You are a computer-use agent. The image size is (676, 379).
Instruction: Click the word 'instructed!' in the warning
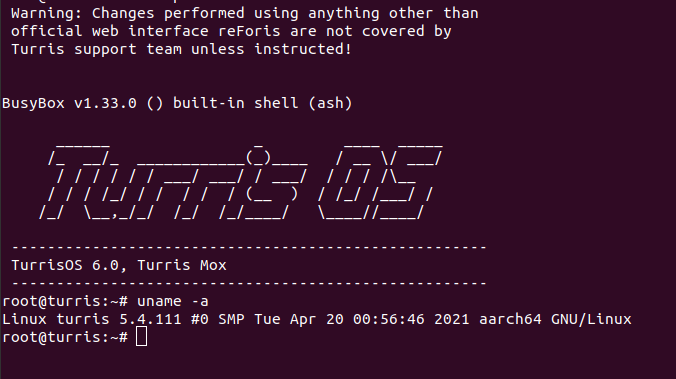point(303,49)
